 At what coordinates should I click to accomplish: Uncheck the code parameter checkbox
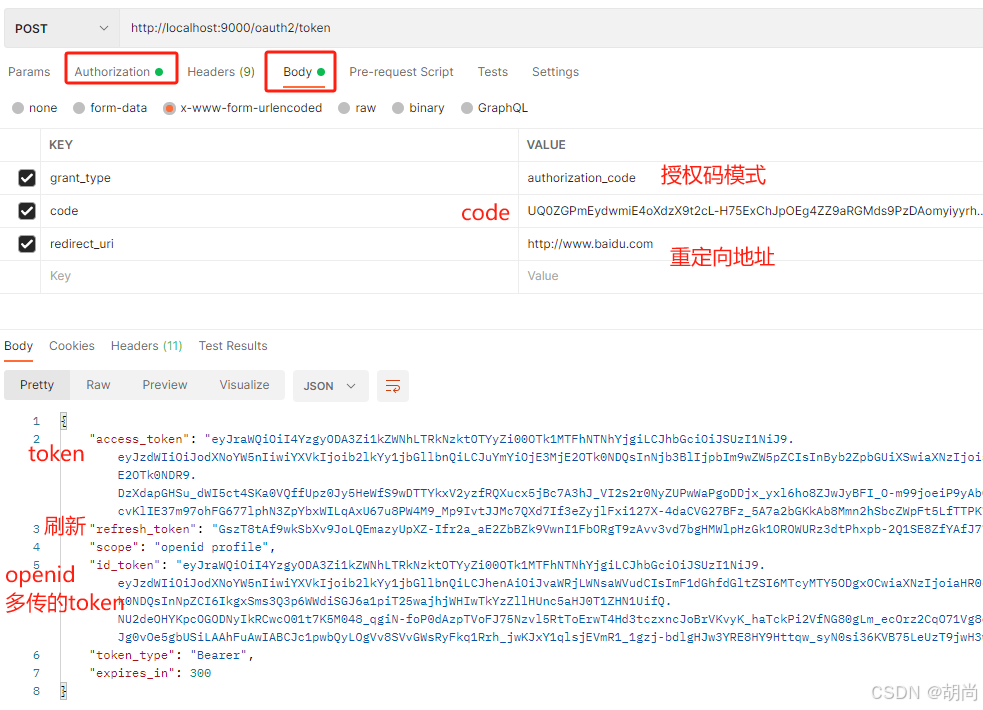point(27,211)
